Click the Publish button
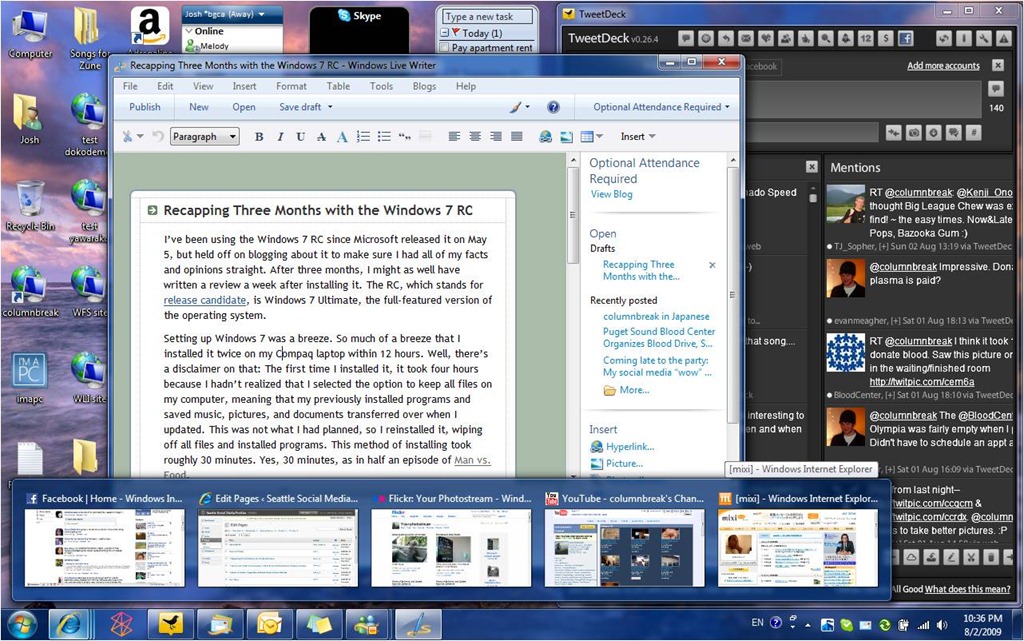The height and width of the screenshot is (641, 1024). pos(145,107)
